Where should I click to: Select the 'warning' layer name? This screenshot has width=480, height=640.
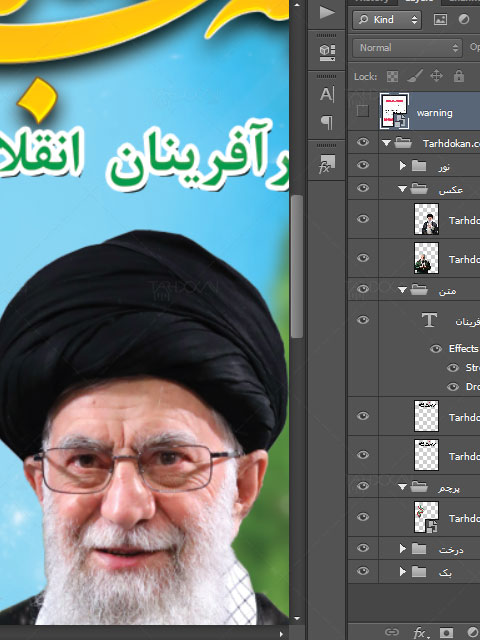434,113
